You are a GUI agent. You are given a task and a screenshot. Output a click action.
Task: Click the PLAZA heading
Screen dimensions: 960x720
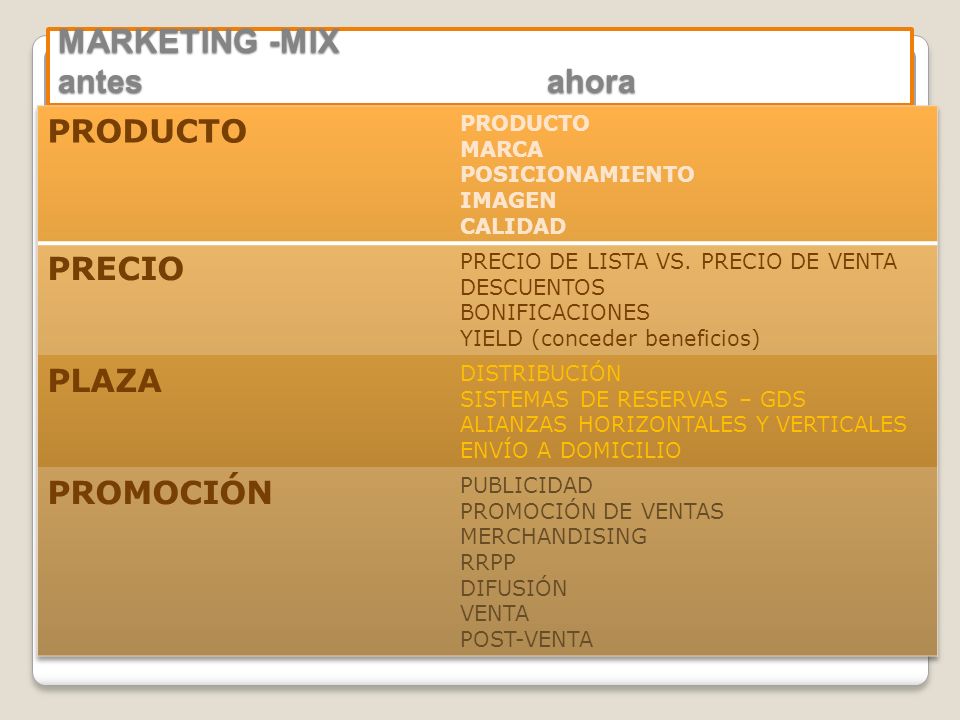[105, 380]
